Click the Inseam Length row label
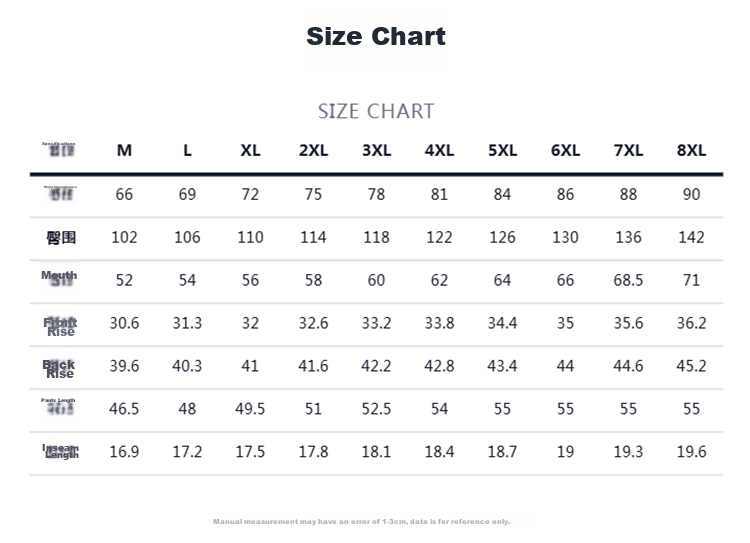The width and height of the screenshot is (750, 543). (x=61, y=451)
